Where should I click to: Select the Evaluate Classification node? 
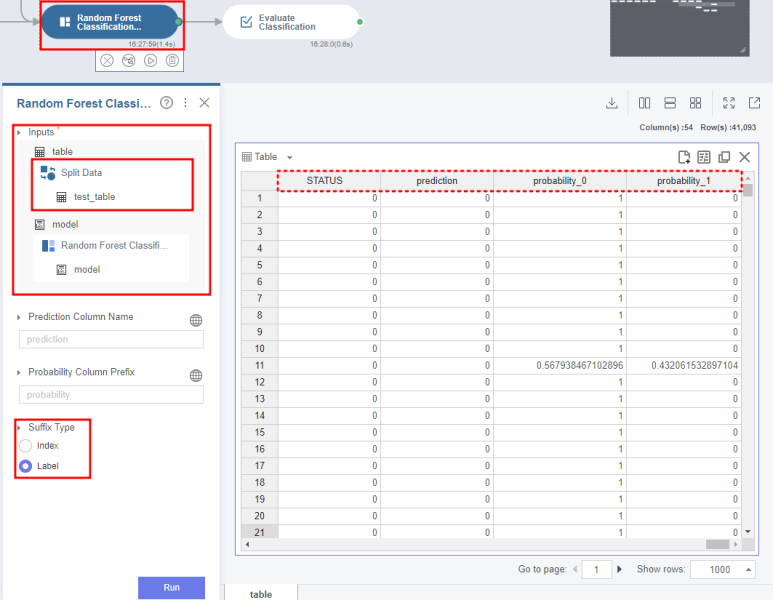click(291, 22)
